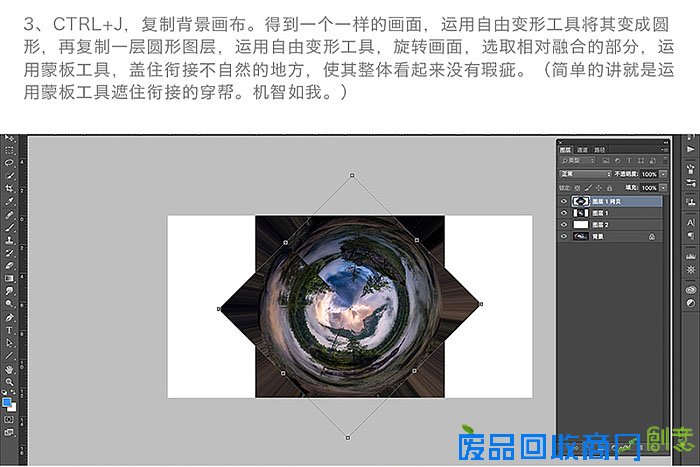Open the fill slider dropdown arrow
Viewport: 700px width, 467px height.
point(663,188)
